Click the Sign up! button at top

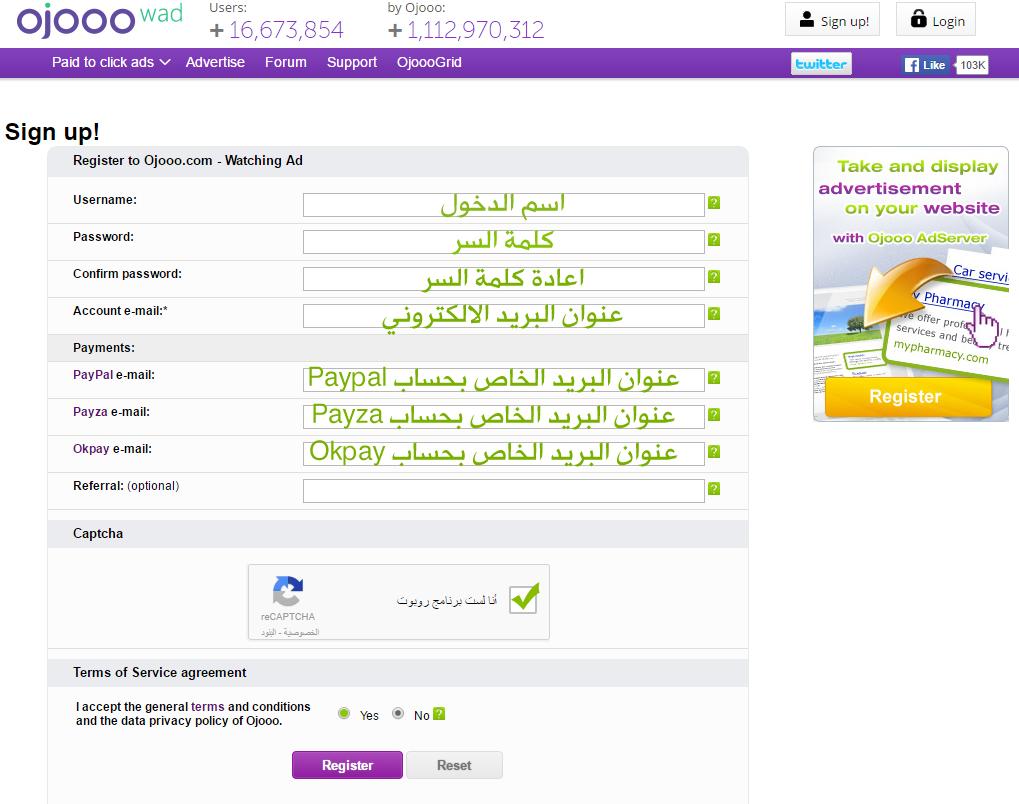pos(832,19)
